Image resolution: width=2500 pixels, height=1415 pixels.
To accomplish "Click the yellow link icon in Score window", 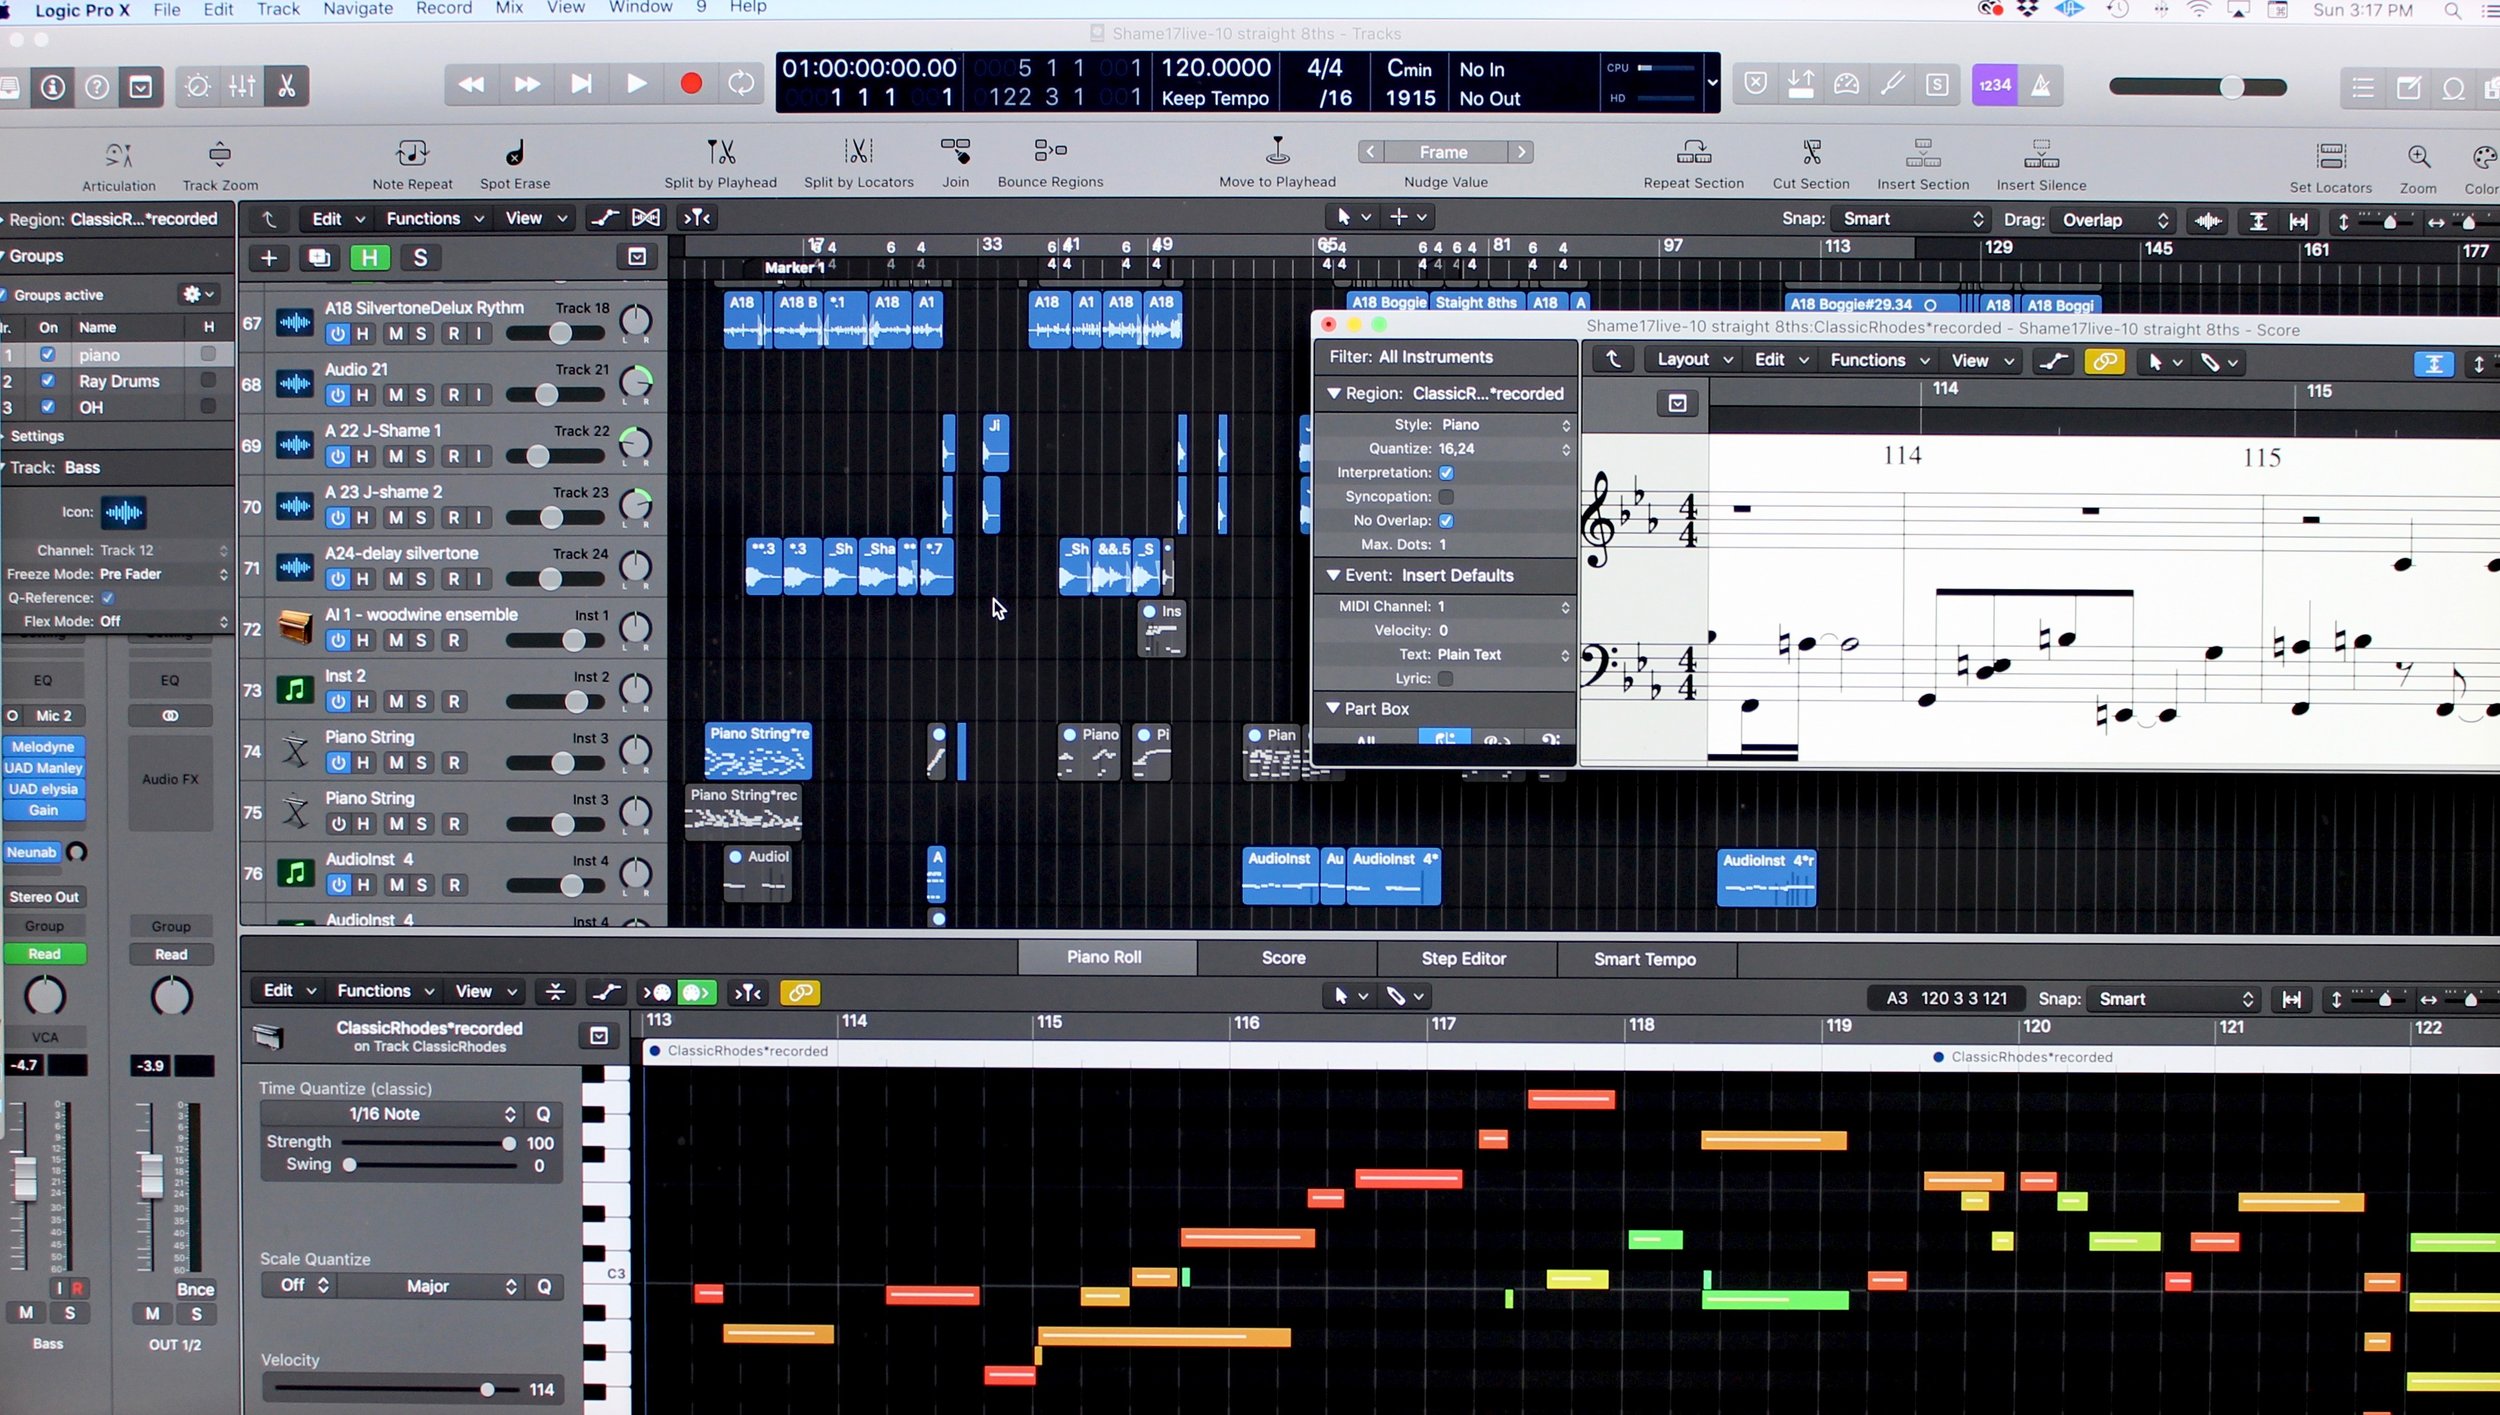I will click(x=2104, y=361).
